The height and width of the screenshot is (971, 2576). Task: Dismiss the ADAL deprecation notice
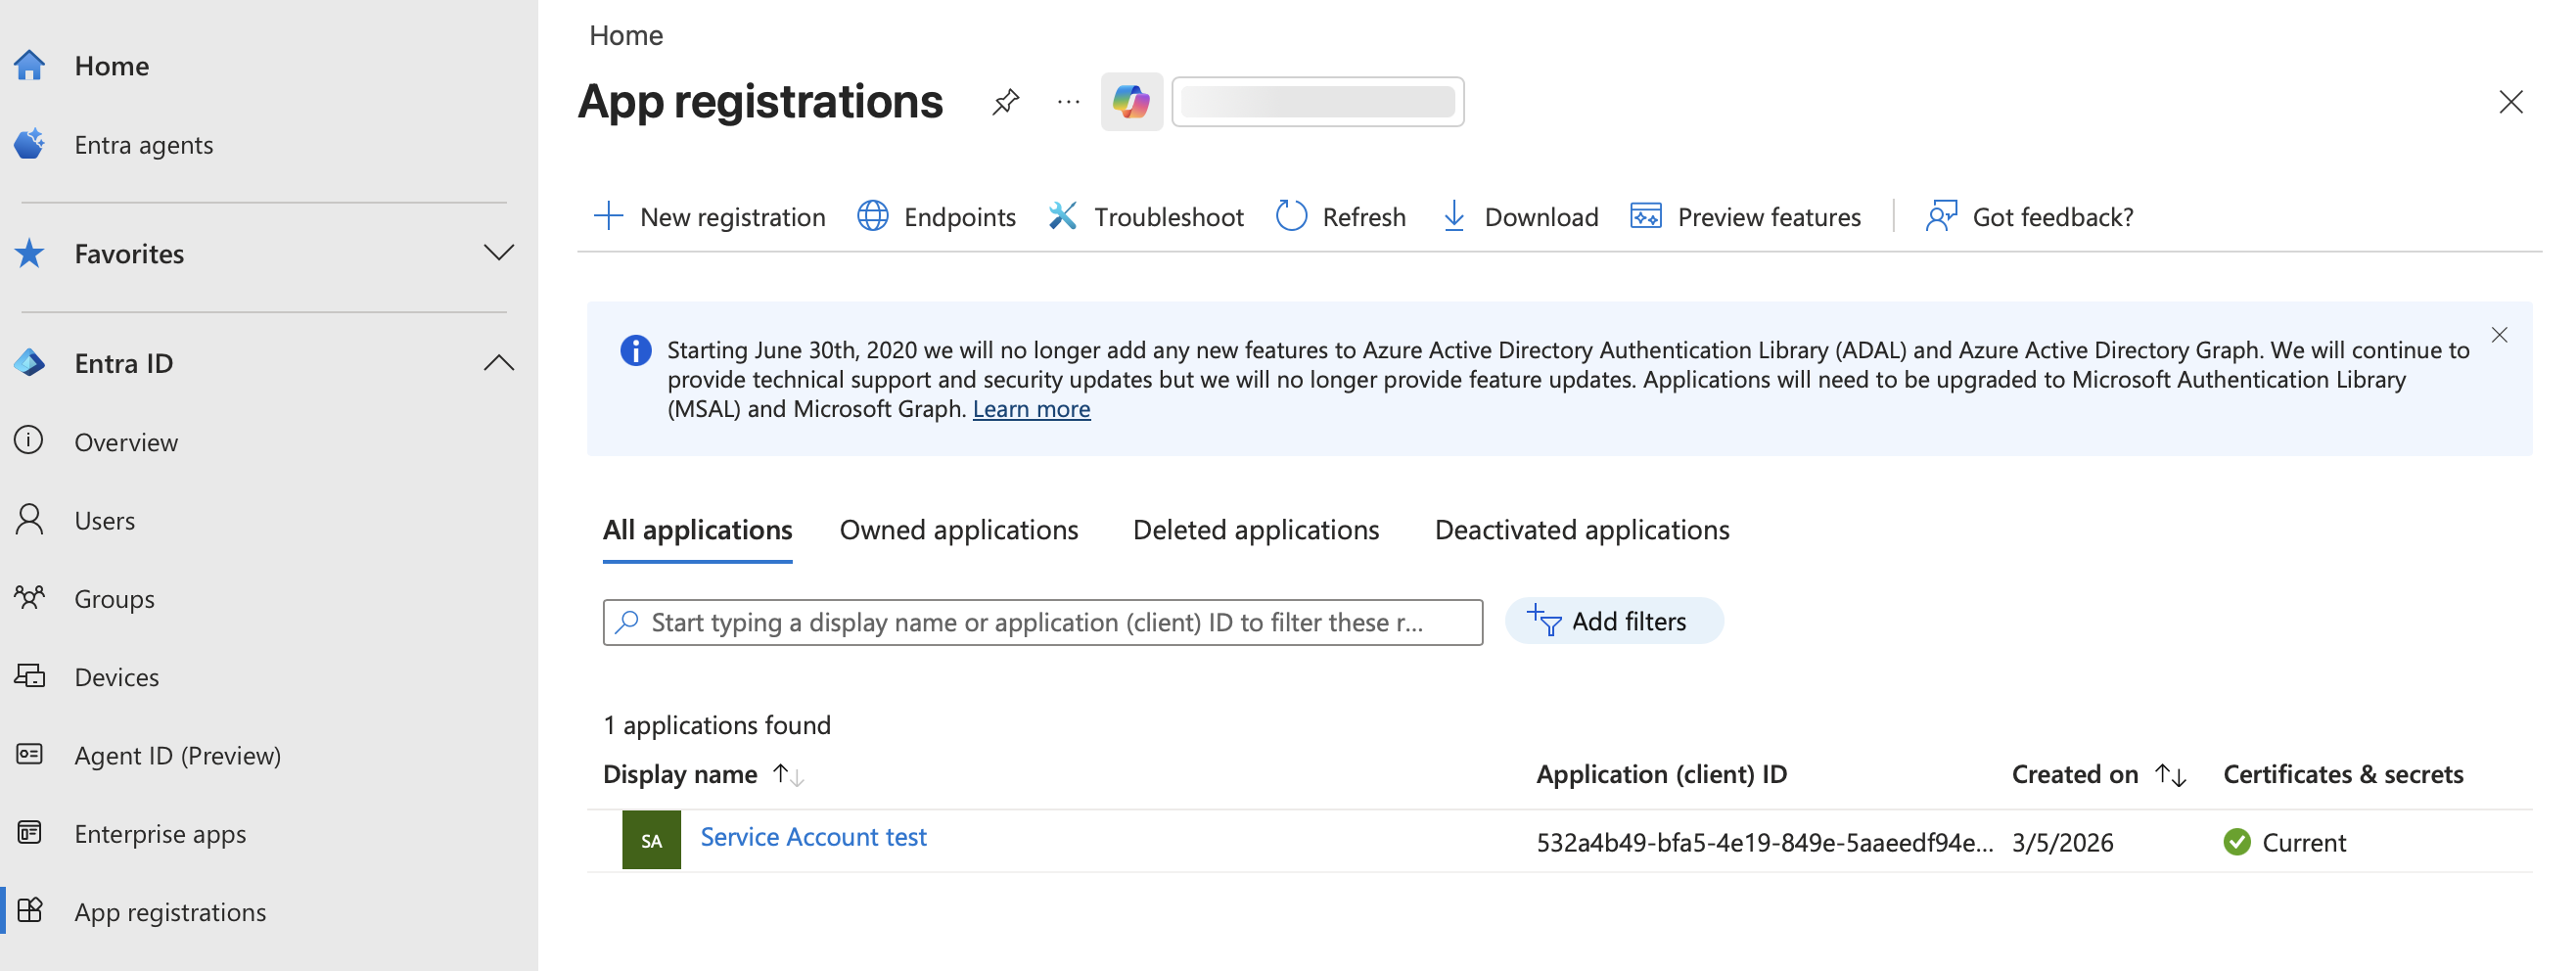[x=2499, y=335]
